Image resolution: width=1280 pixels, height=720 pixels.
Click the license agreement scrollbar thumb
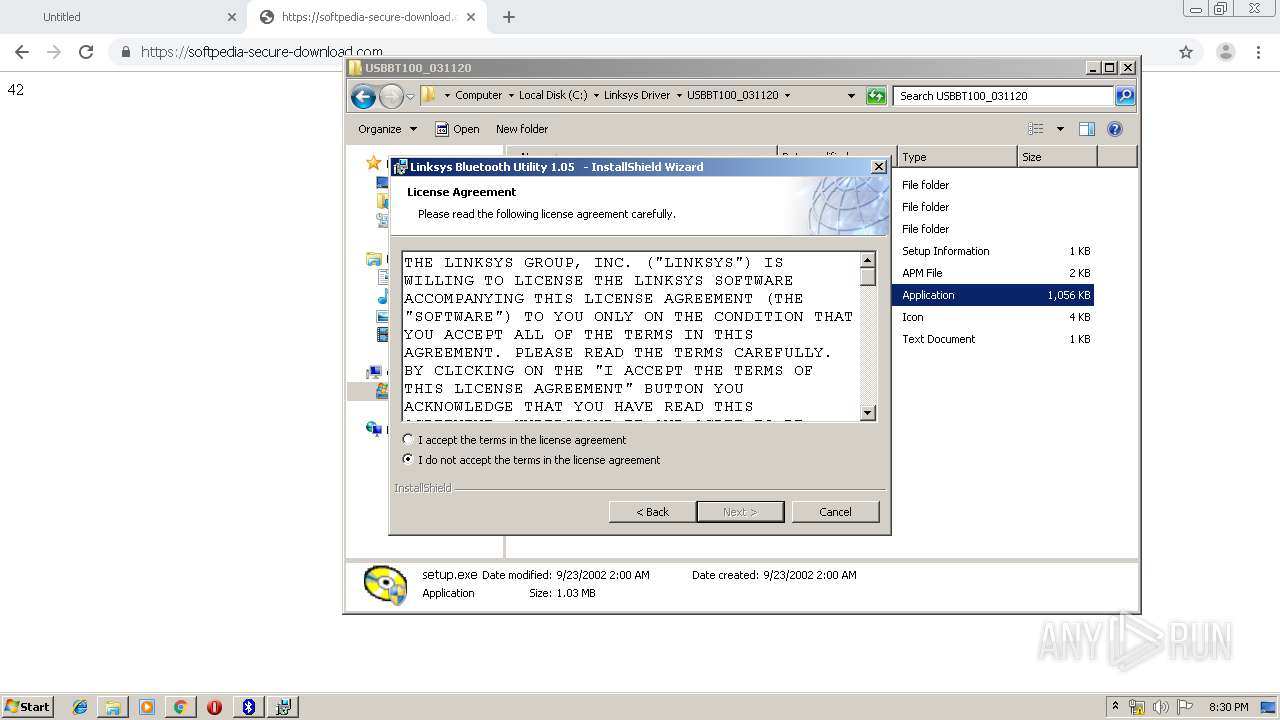[x=867, y=277]
